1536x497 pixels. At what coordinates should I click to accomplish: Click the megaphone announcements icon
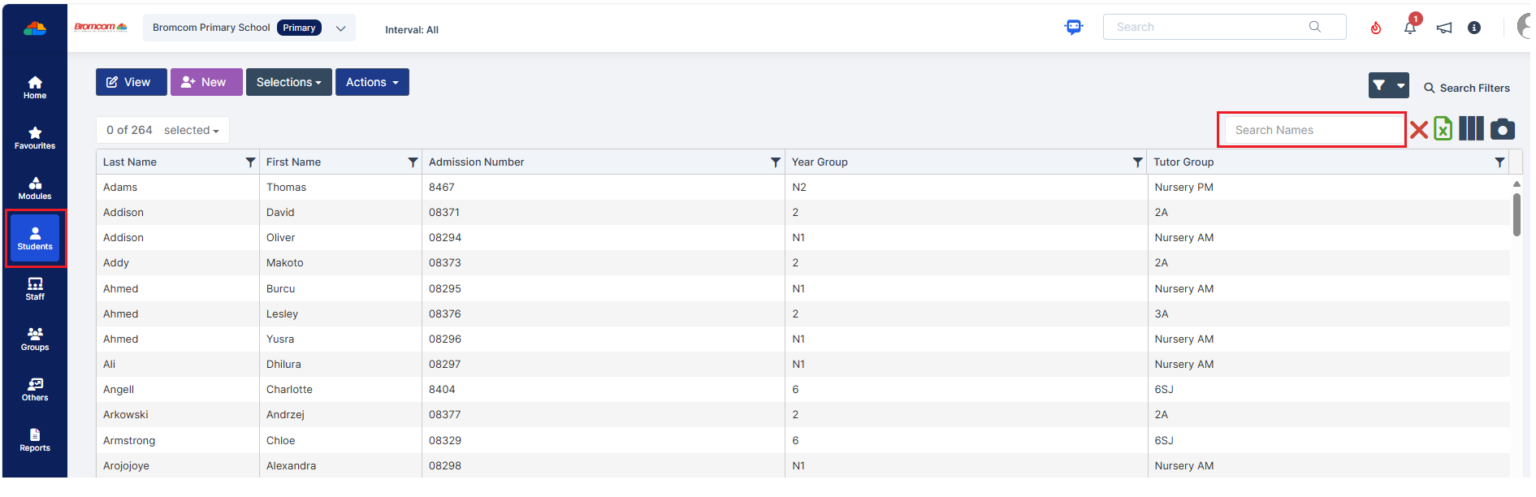point(1444,28)
